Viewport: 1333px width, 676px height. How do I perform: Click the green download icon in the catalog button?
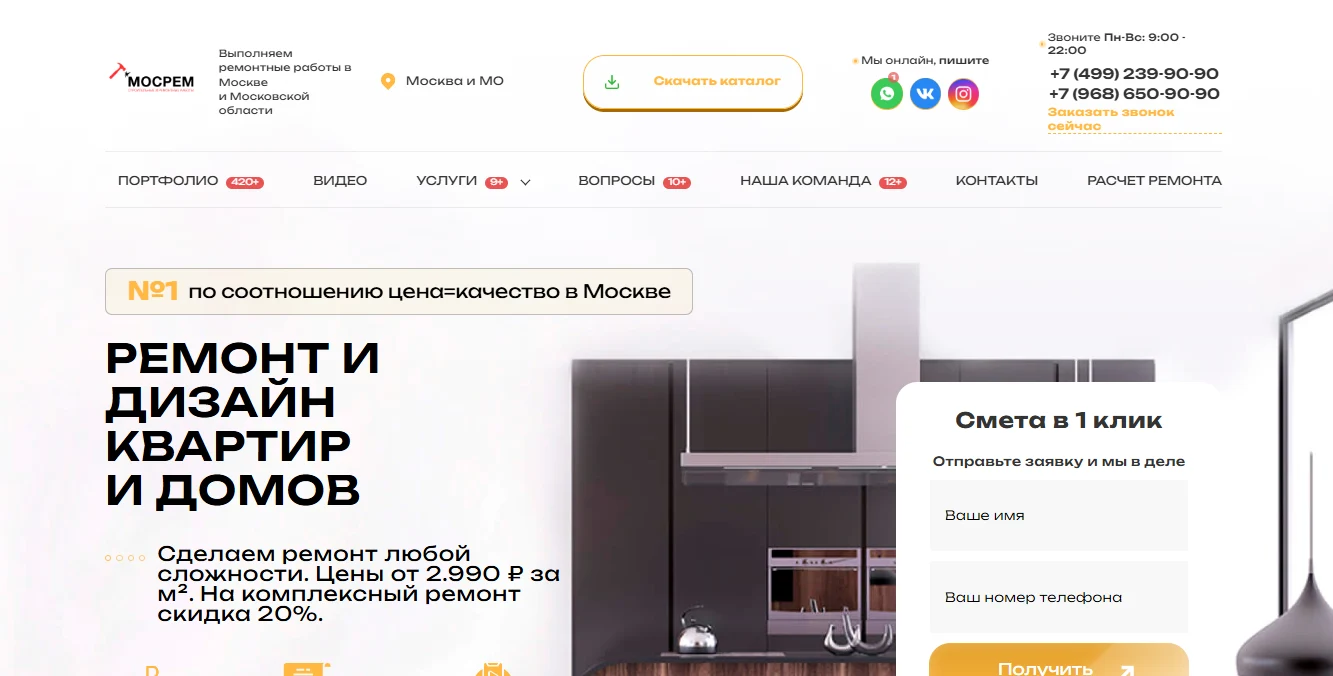click(612, 82)
